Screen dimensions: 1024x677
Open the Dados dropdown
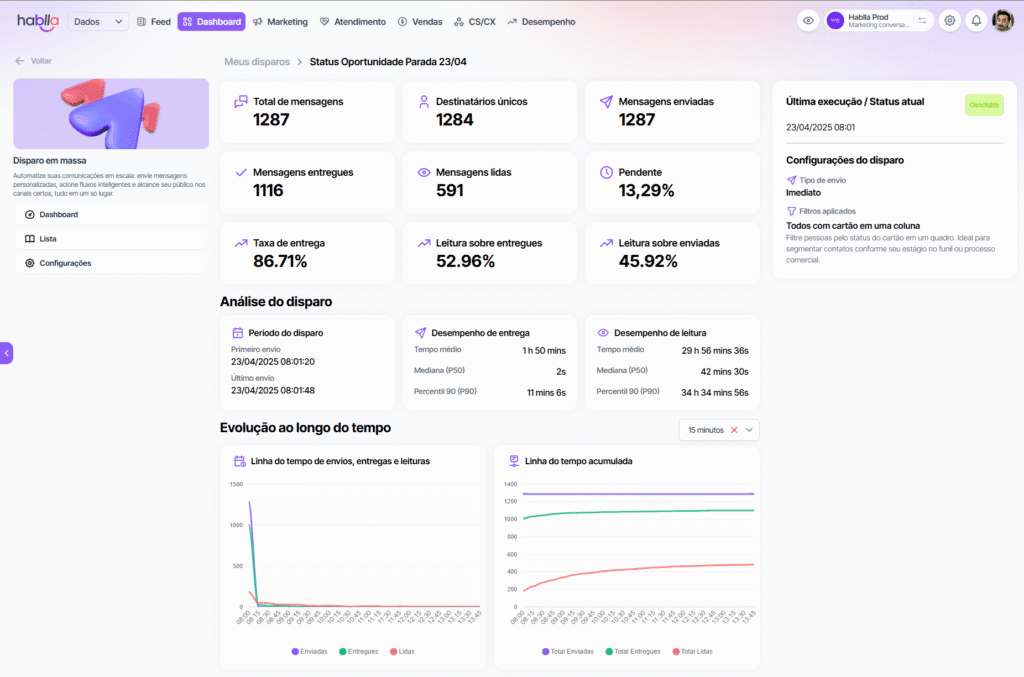tap(98, 21)
